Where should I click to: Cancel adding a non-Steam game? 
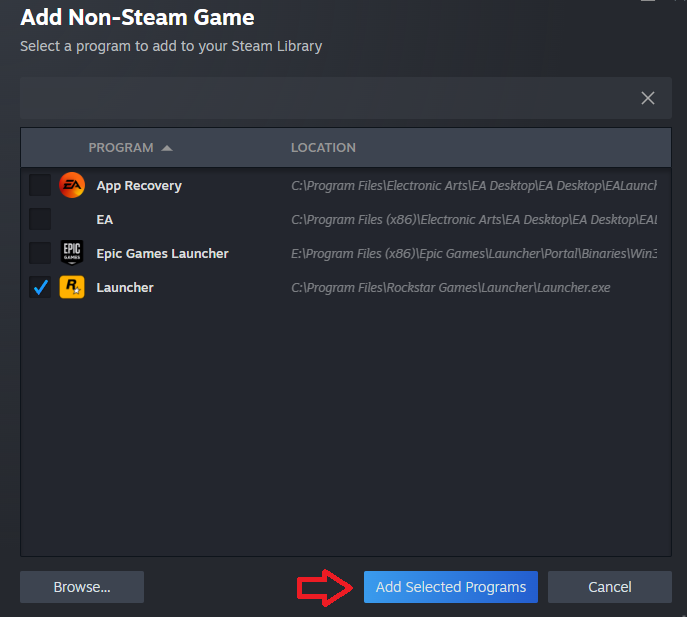(x=610, y=587)
